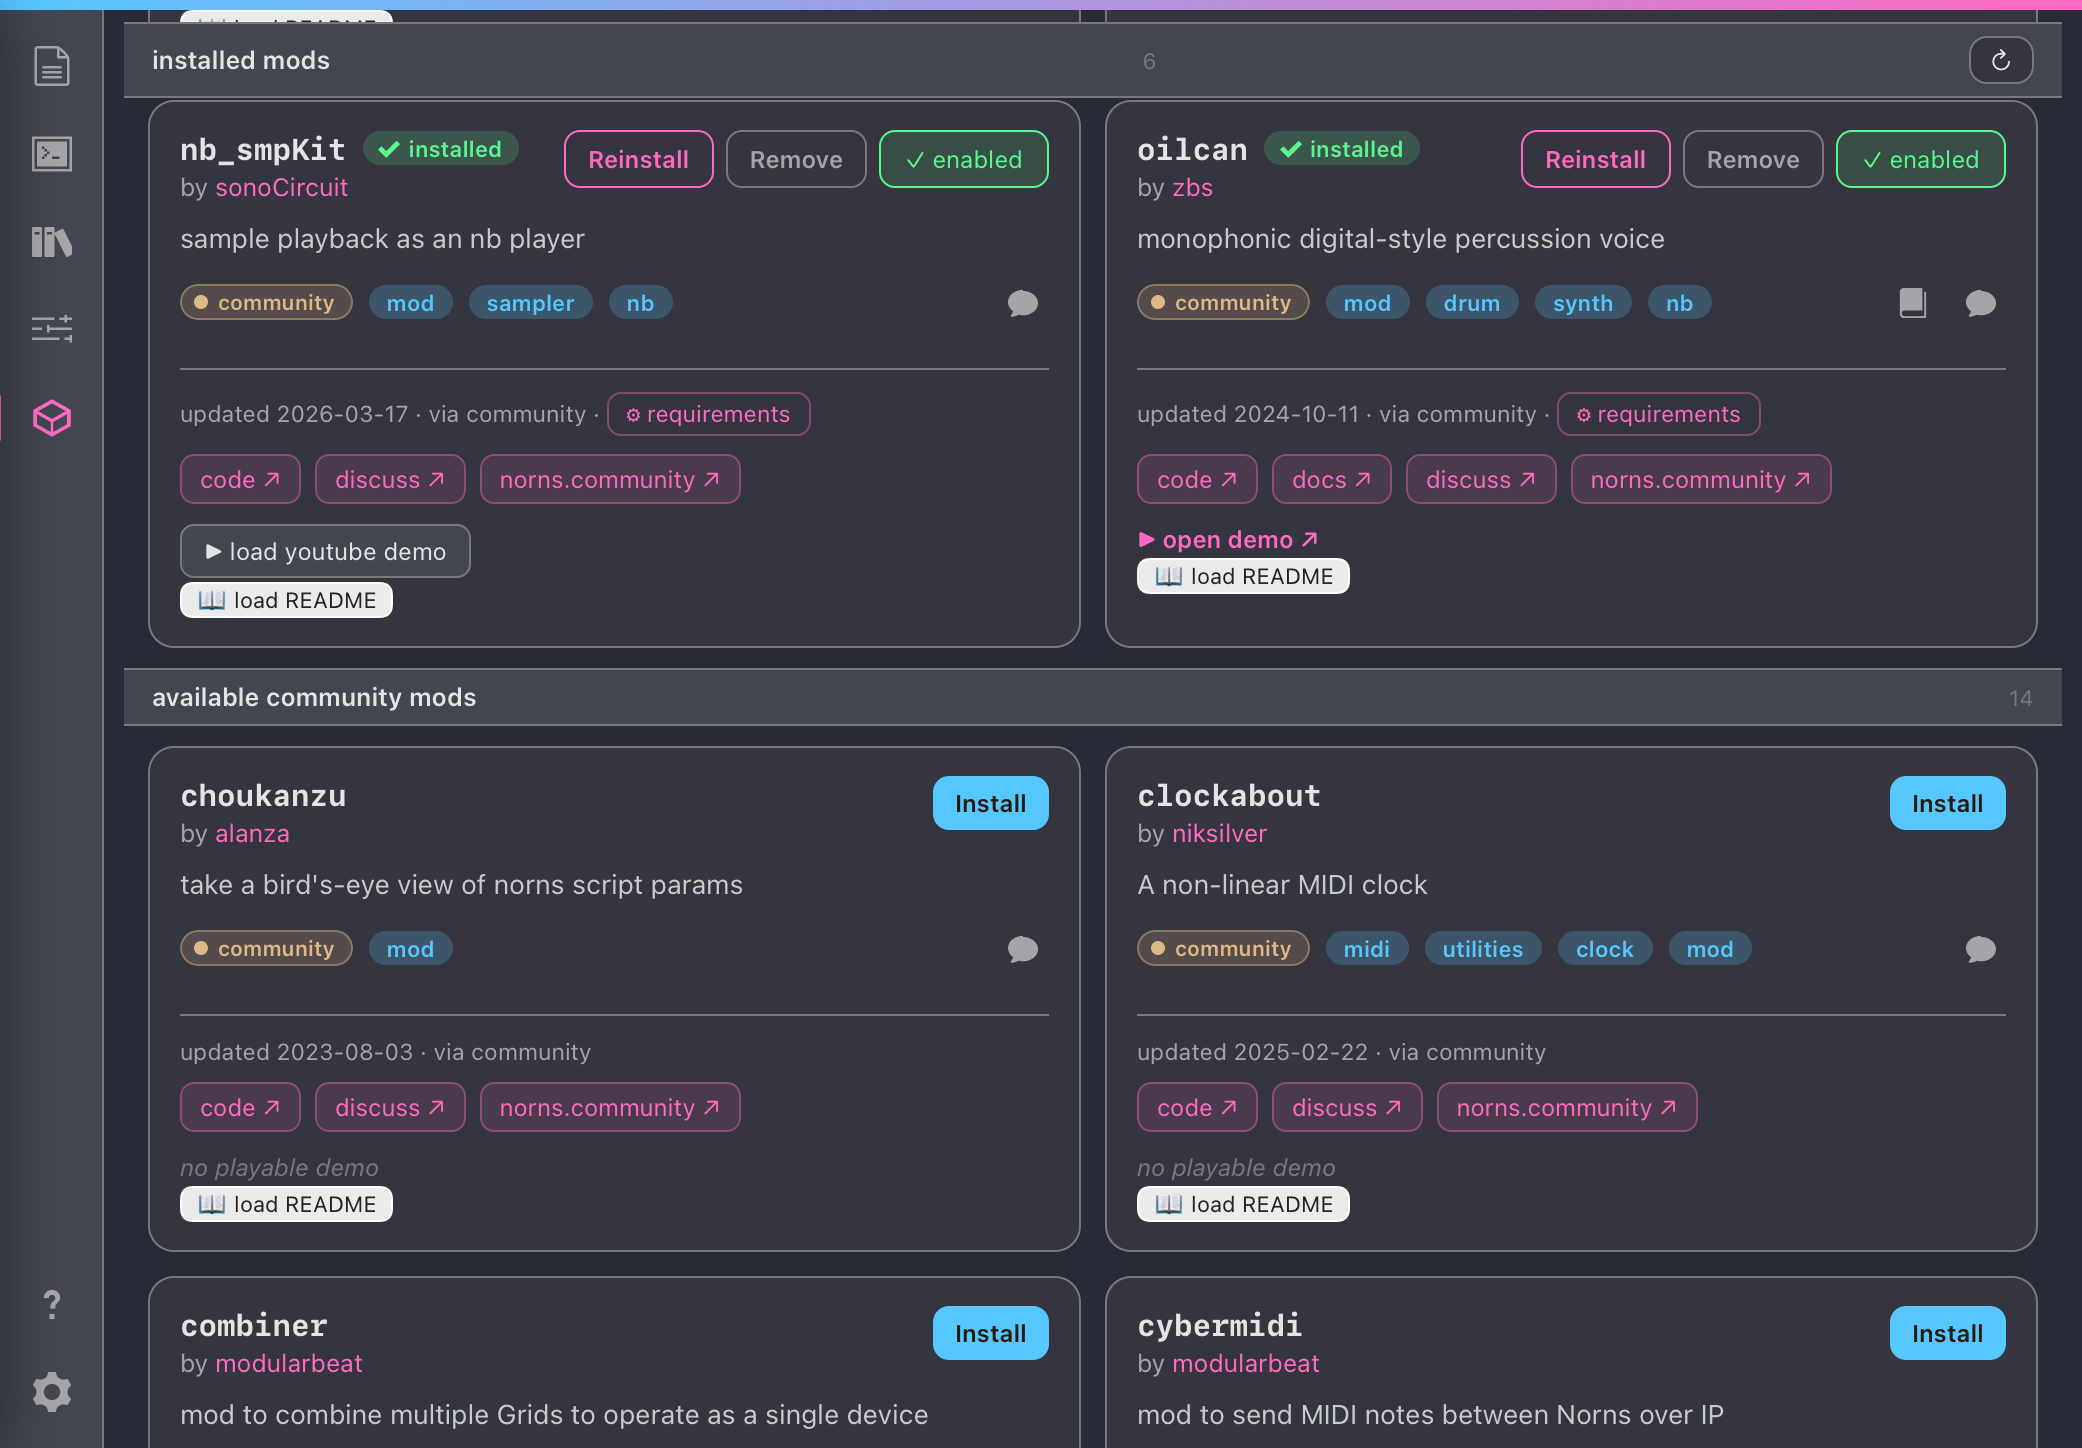Open choukanzu discuss link
The image size is (2082, 1448).
[x=390, y=1108]
